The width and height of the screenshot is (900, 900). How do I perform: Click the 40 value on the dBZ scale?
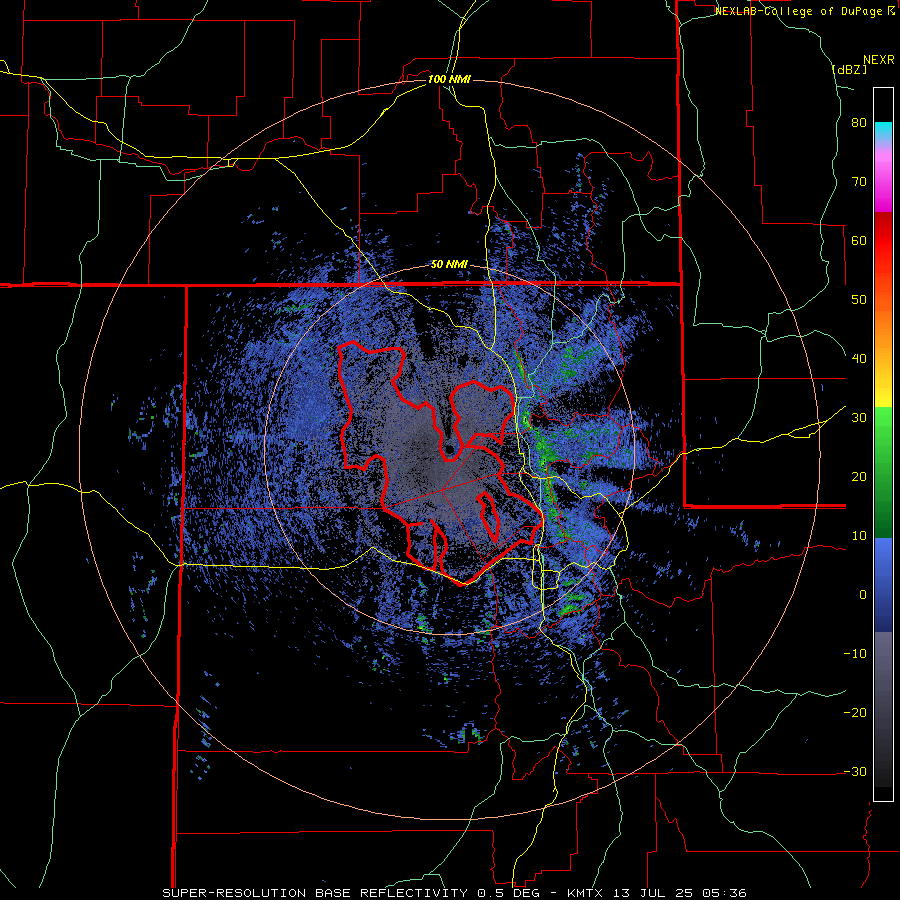click(x=859, y=359)
